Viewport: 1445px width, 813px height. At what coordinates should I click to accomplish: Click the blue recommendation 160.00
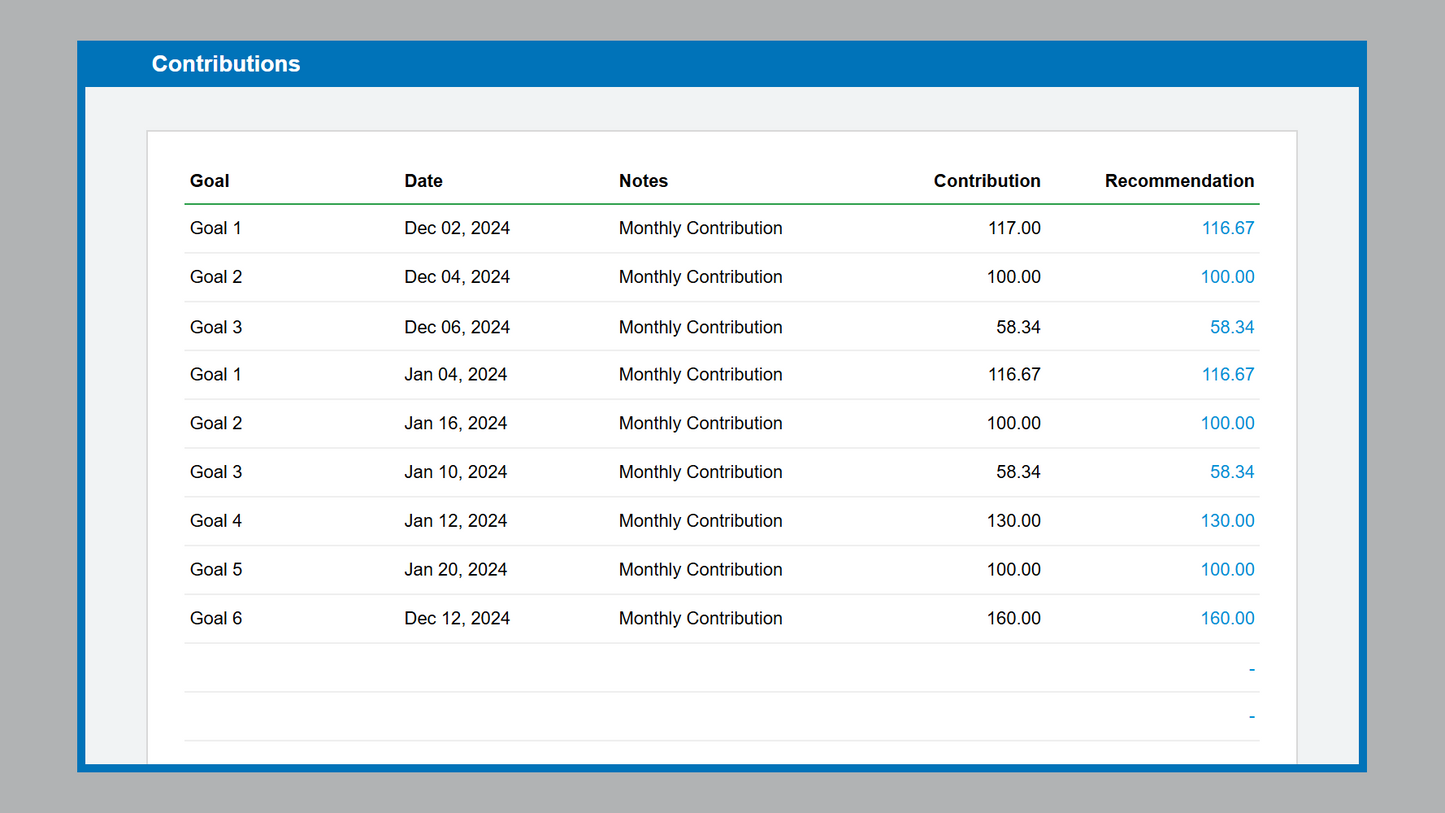point(1228,619)
